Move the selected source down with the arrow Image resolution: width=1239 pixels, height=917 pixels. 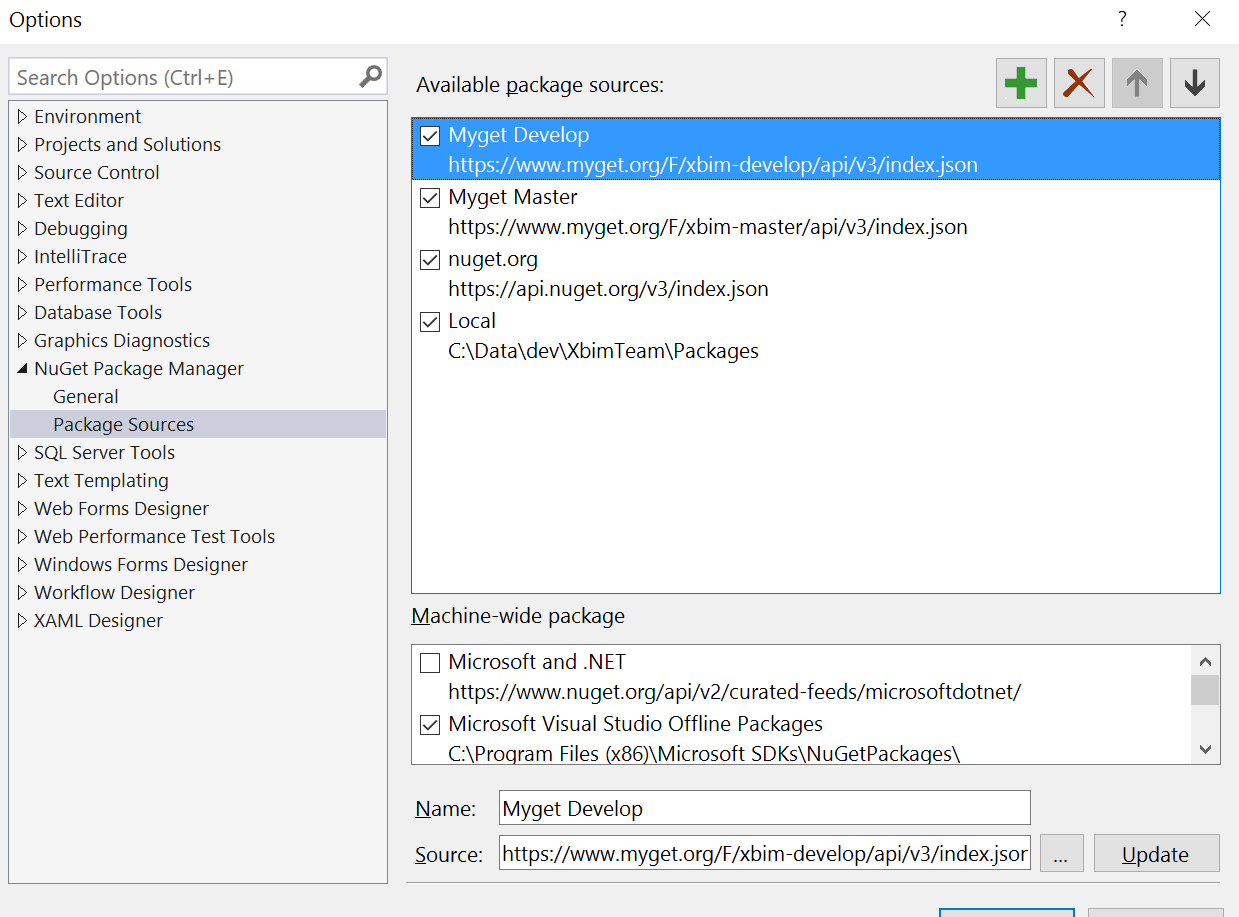coord(1194,83)
